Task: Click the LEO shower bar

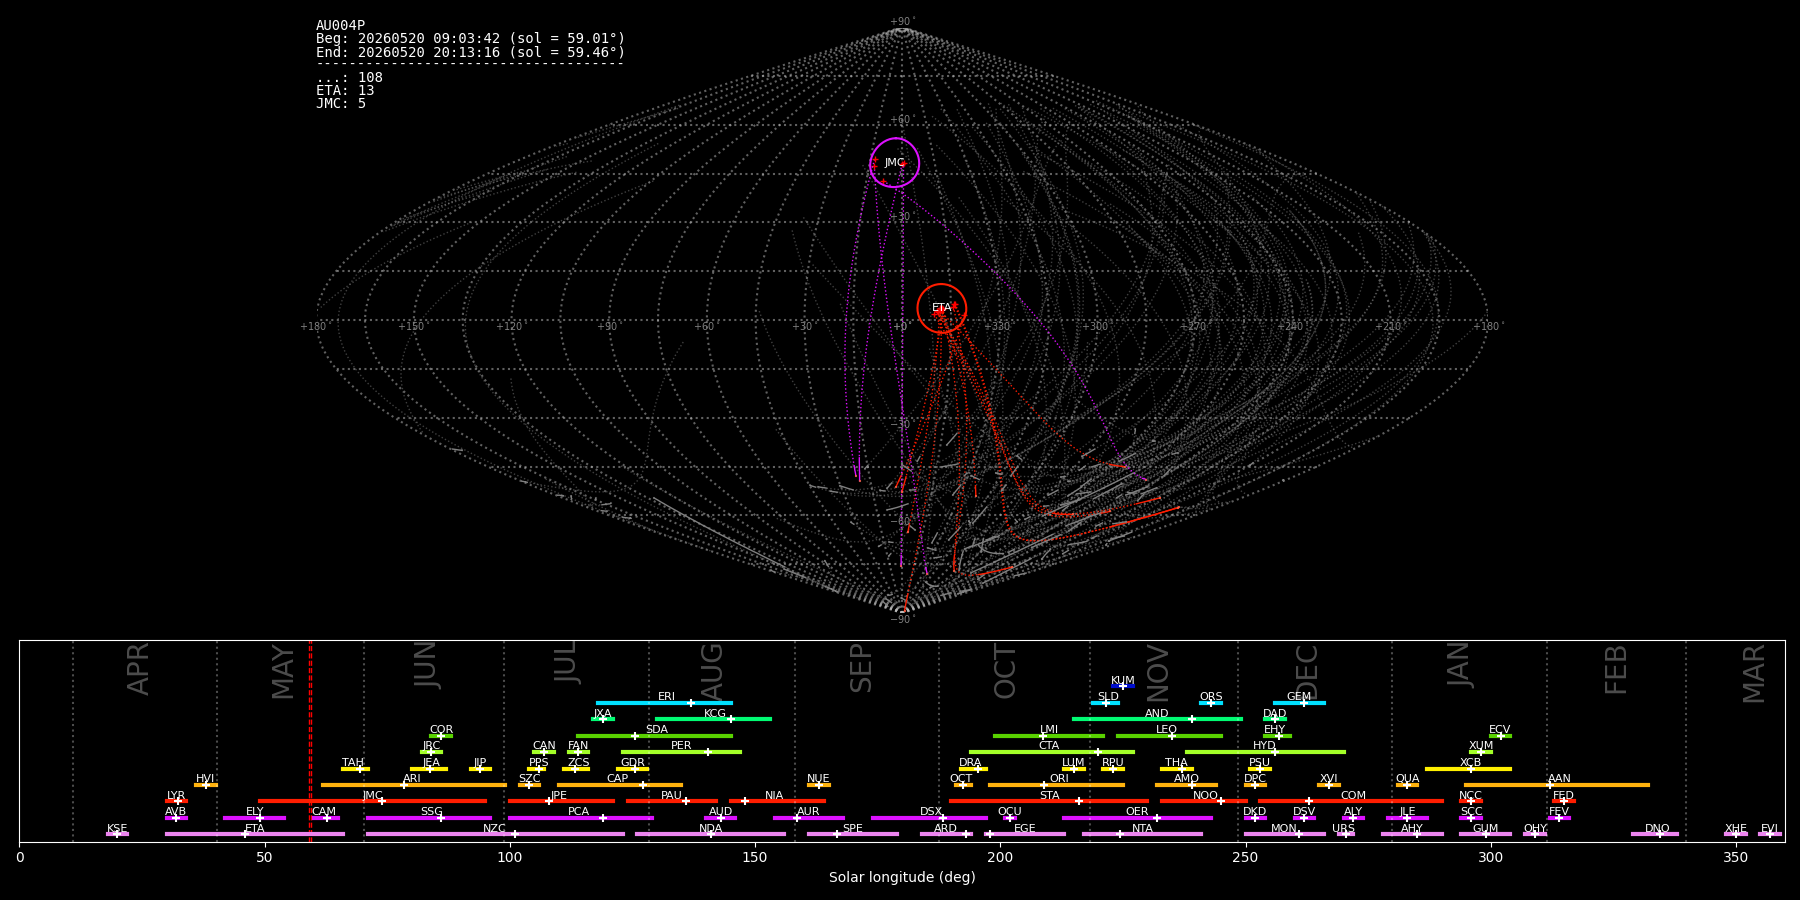Action: [x=1169, y=736]
